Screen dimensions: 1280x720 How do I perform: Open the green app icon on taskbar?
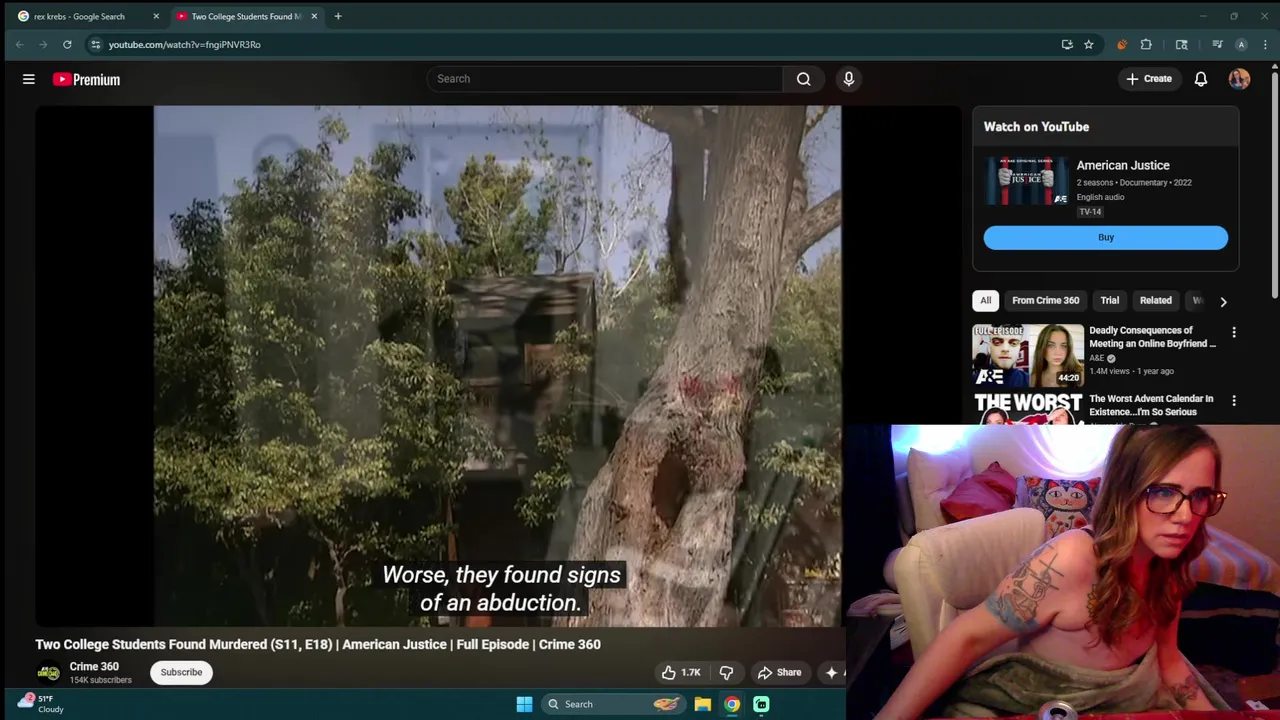(x=761, y=704)
